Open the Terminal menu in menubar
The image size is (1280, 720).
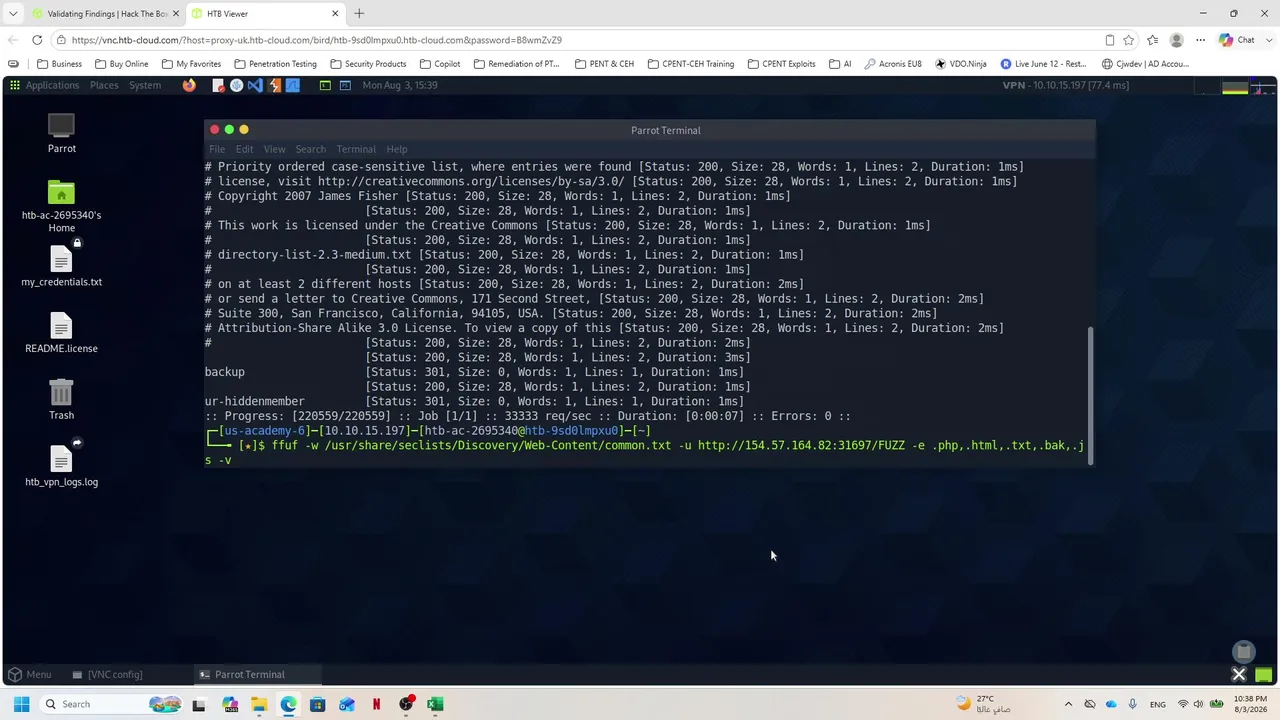click(x=356, y=149)
